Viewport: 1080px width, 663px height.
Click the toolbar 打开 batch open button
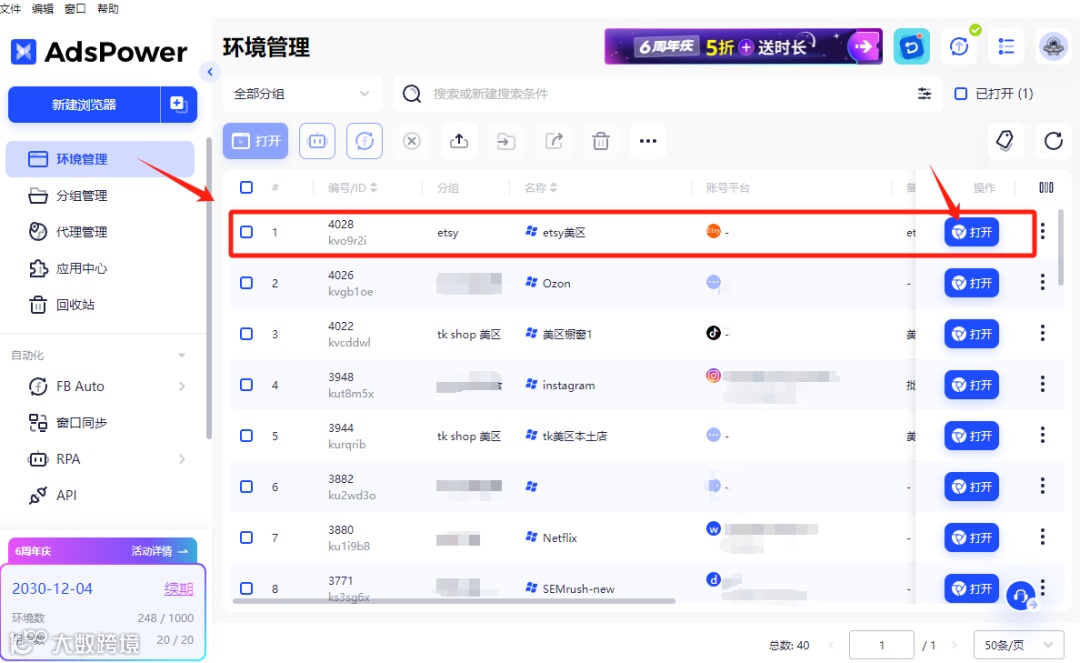click(x=256, y=141)
